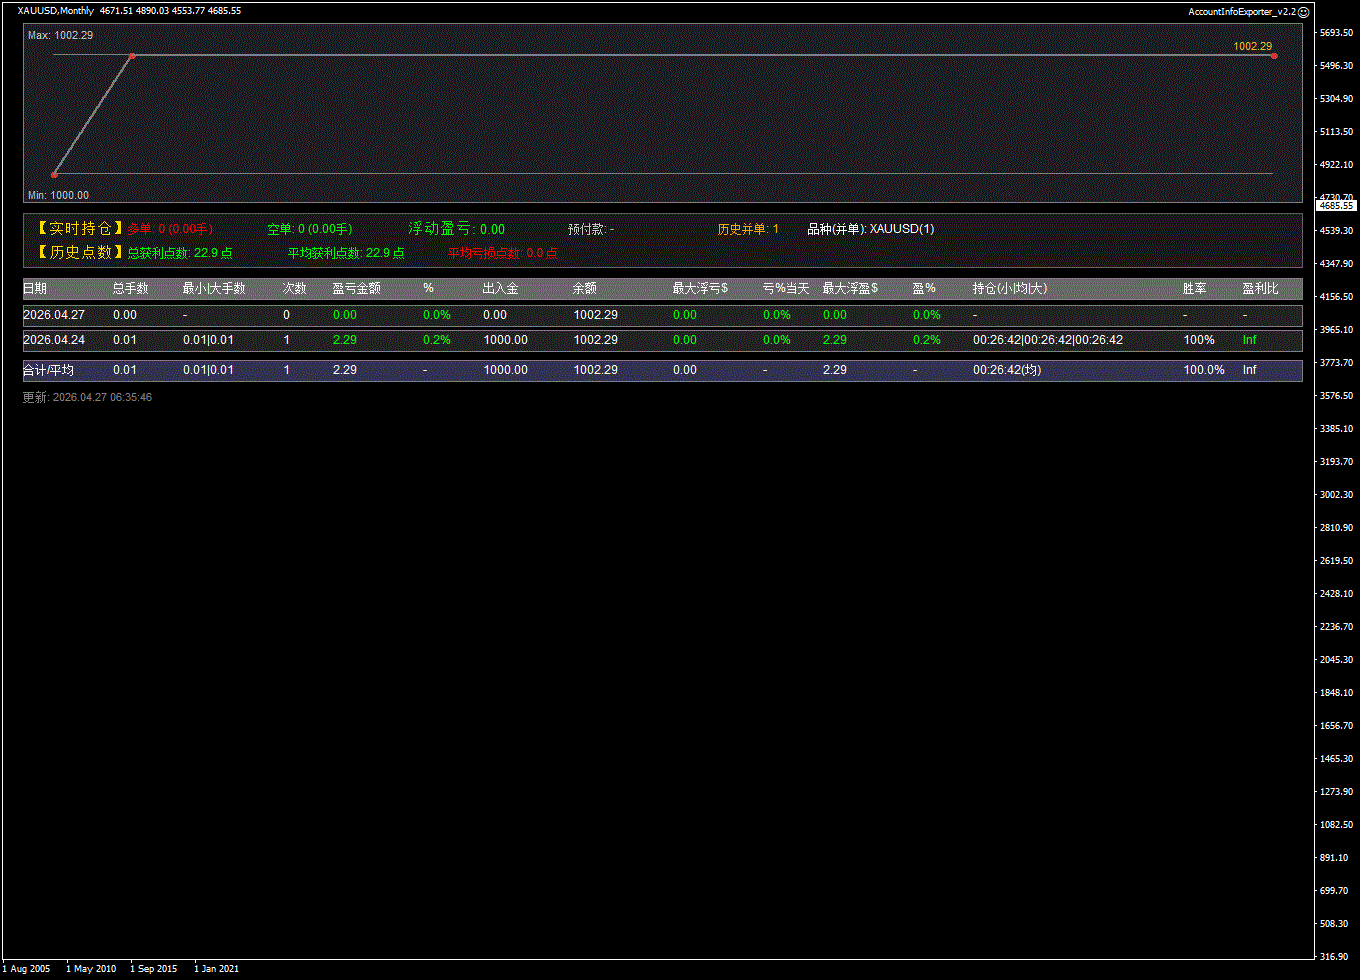Click the 3002.70 price scale level
The height and width of the screenshot is (980, 1360).
click(1336, 495)
